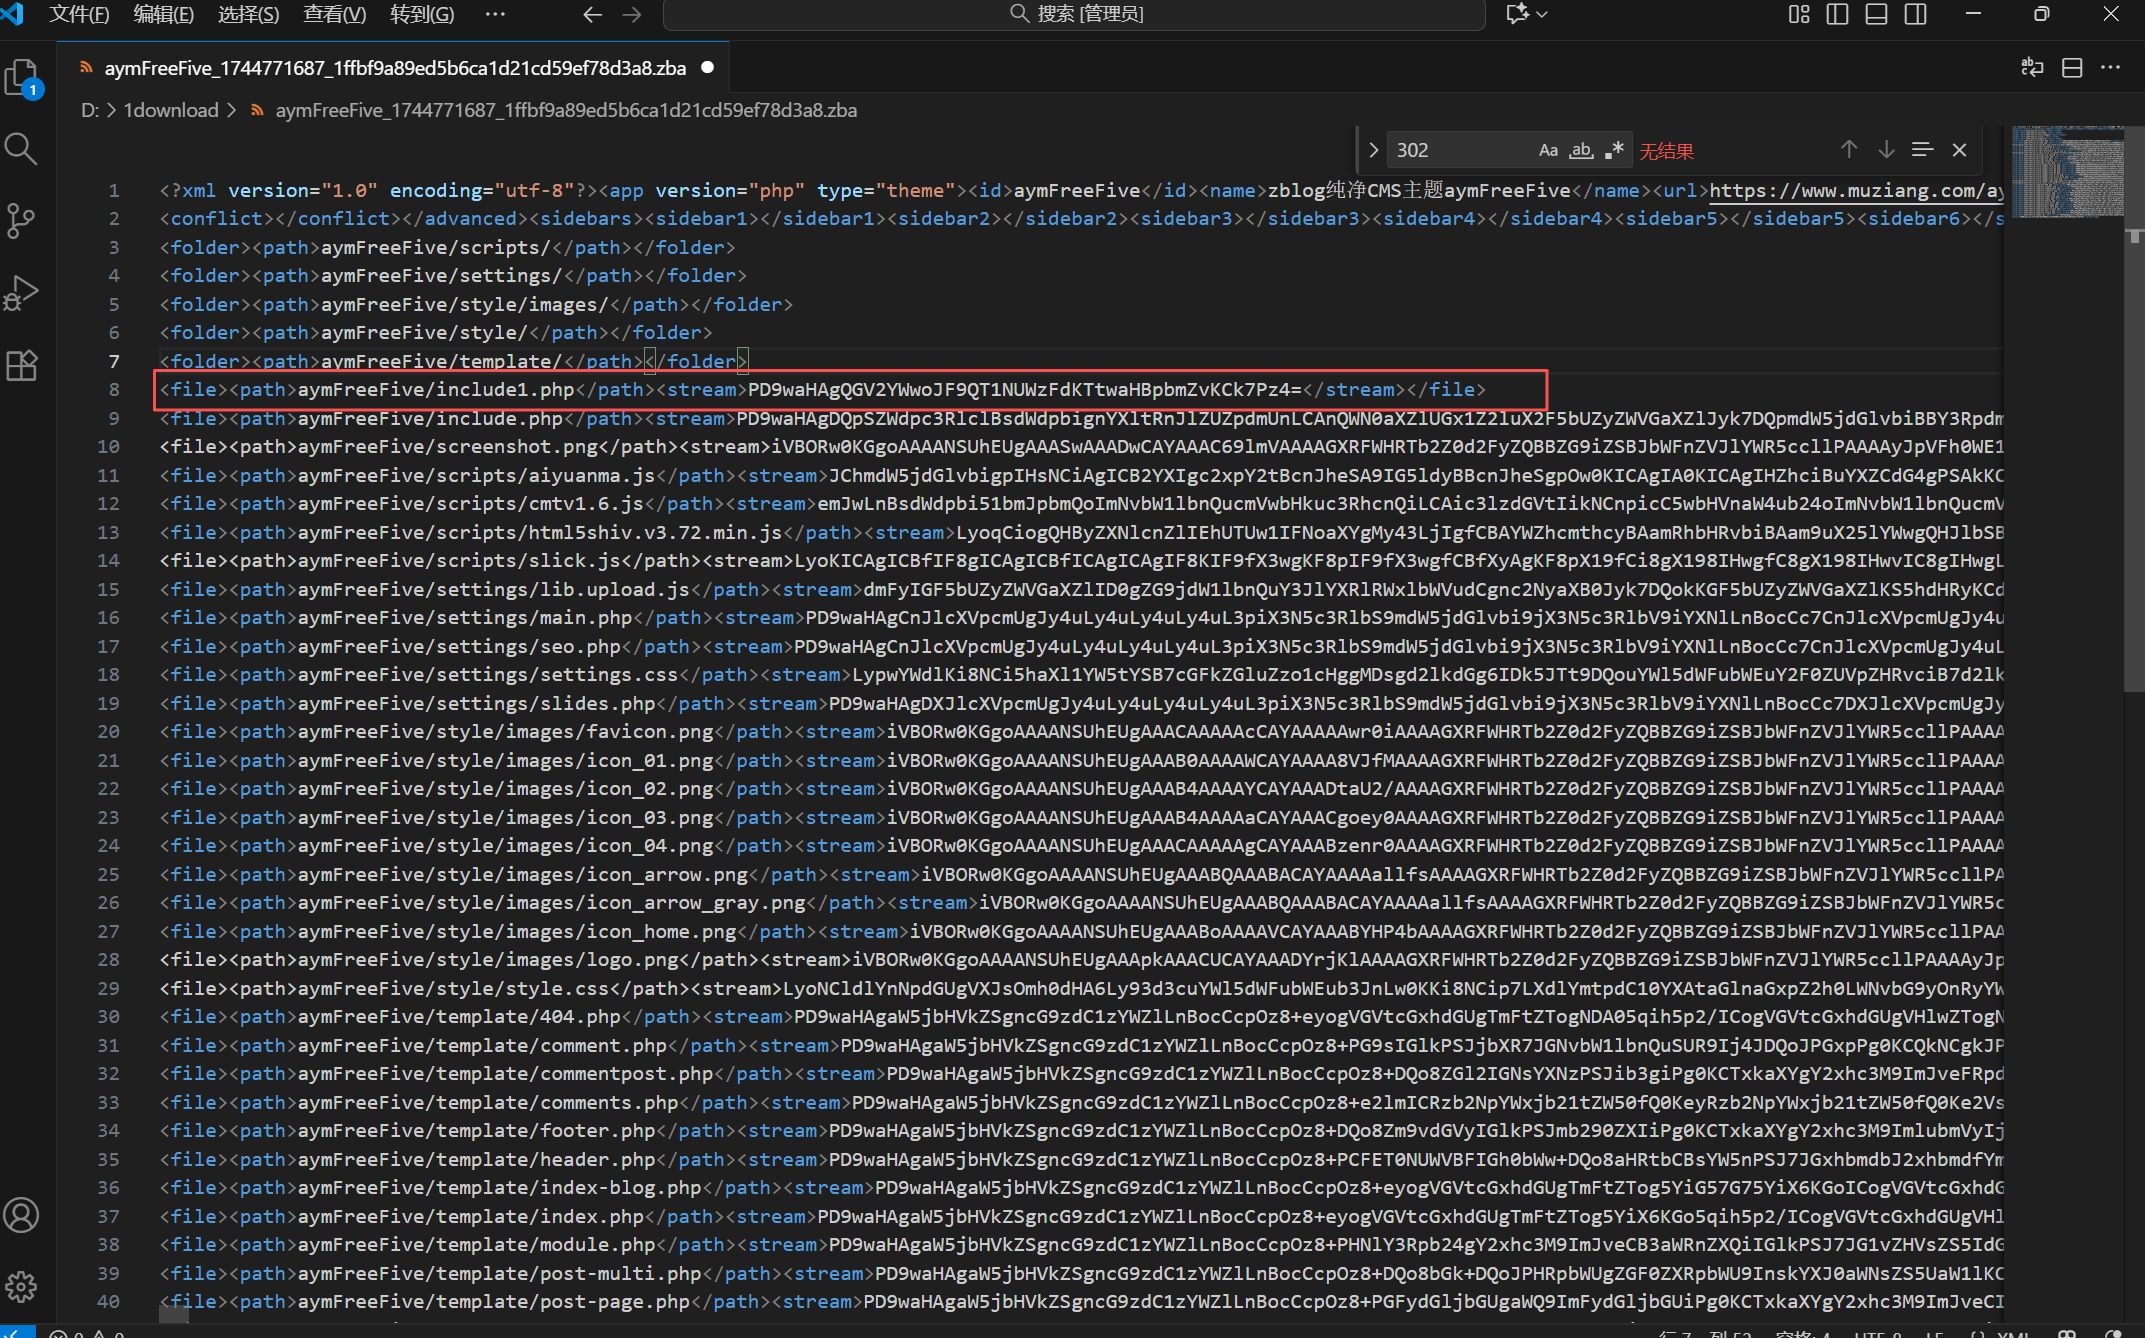Open Run and Debug view
This screenshot has width=2145, height=1338.
22,293
